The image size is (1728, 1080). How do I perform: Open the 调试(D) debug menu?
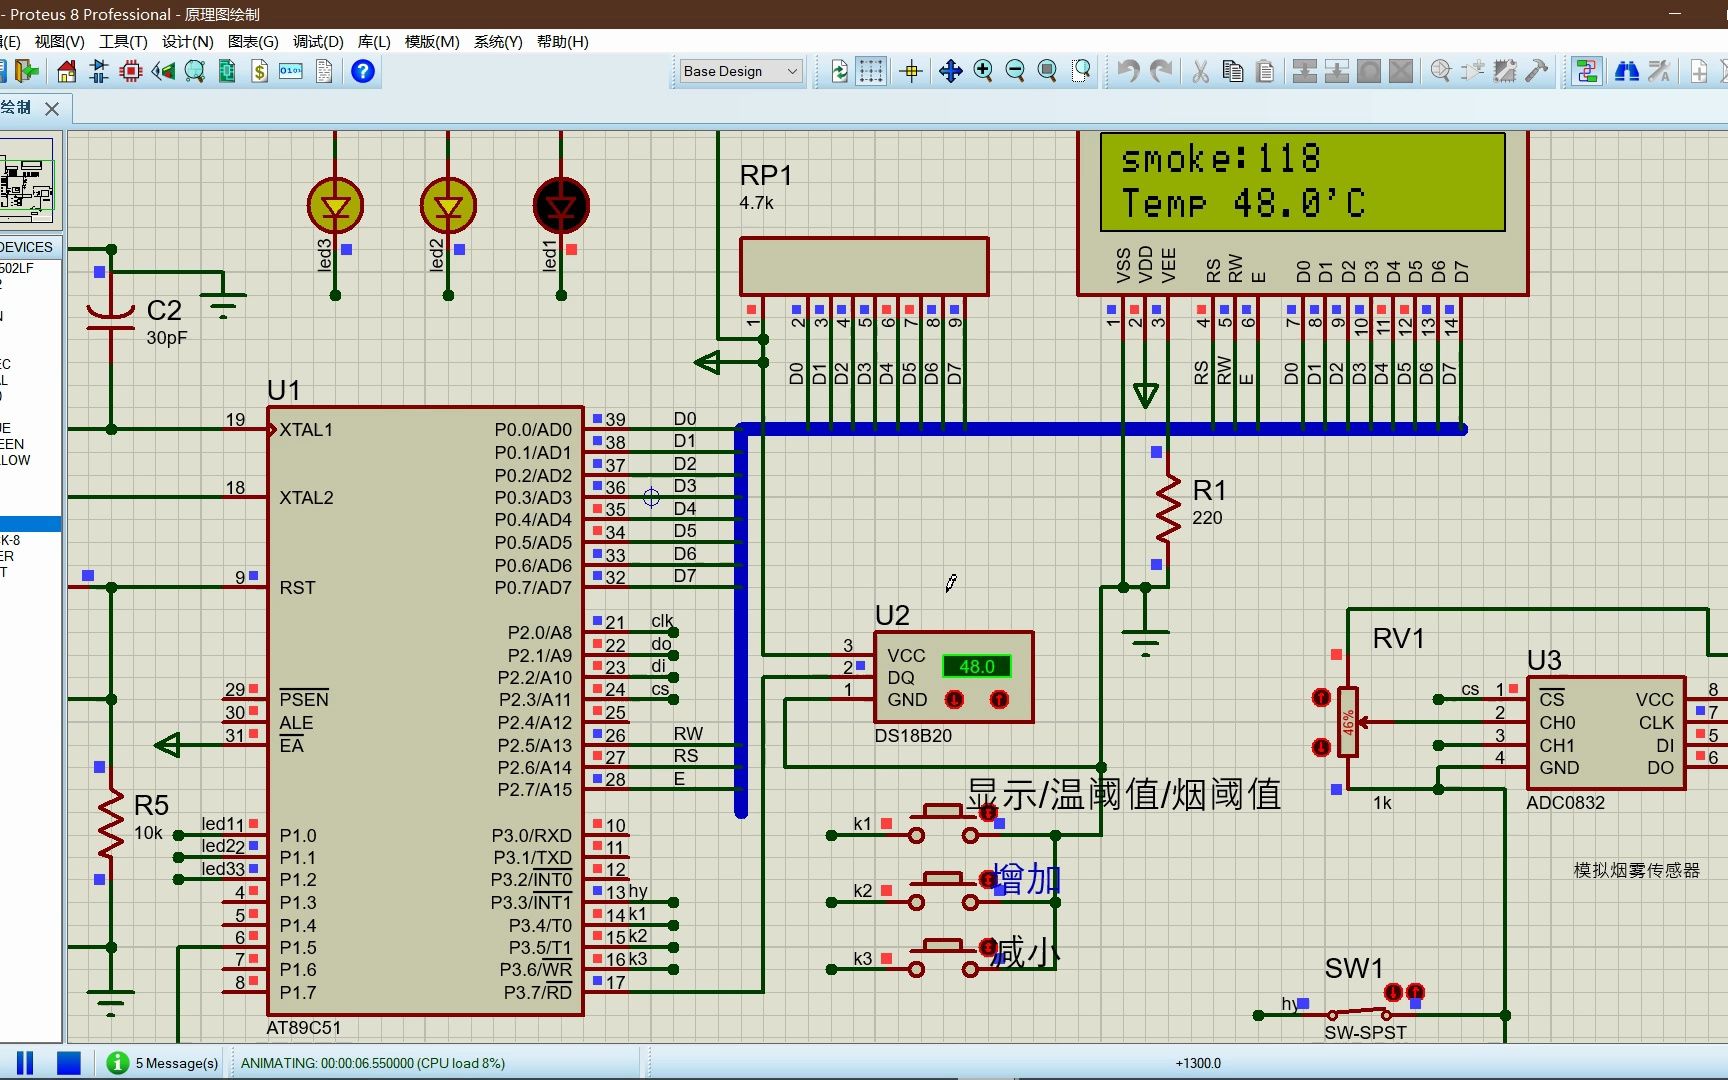[318, 41]
